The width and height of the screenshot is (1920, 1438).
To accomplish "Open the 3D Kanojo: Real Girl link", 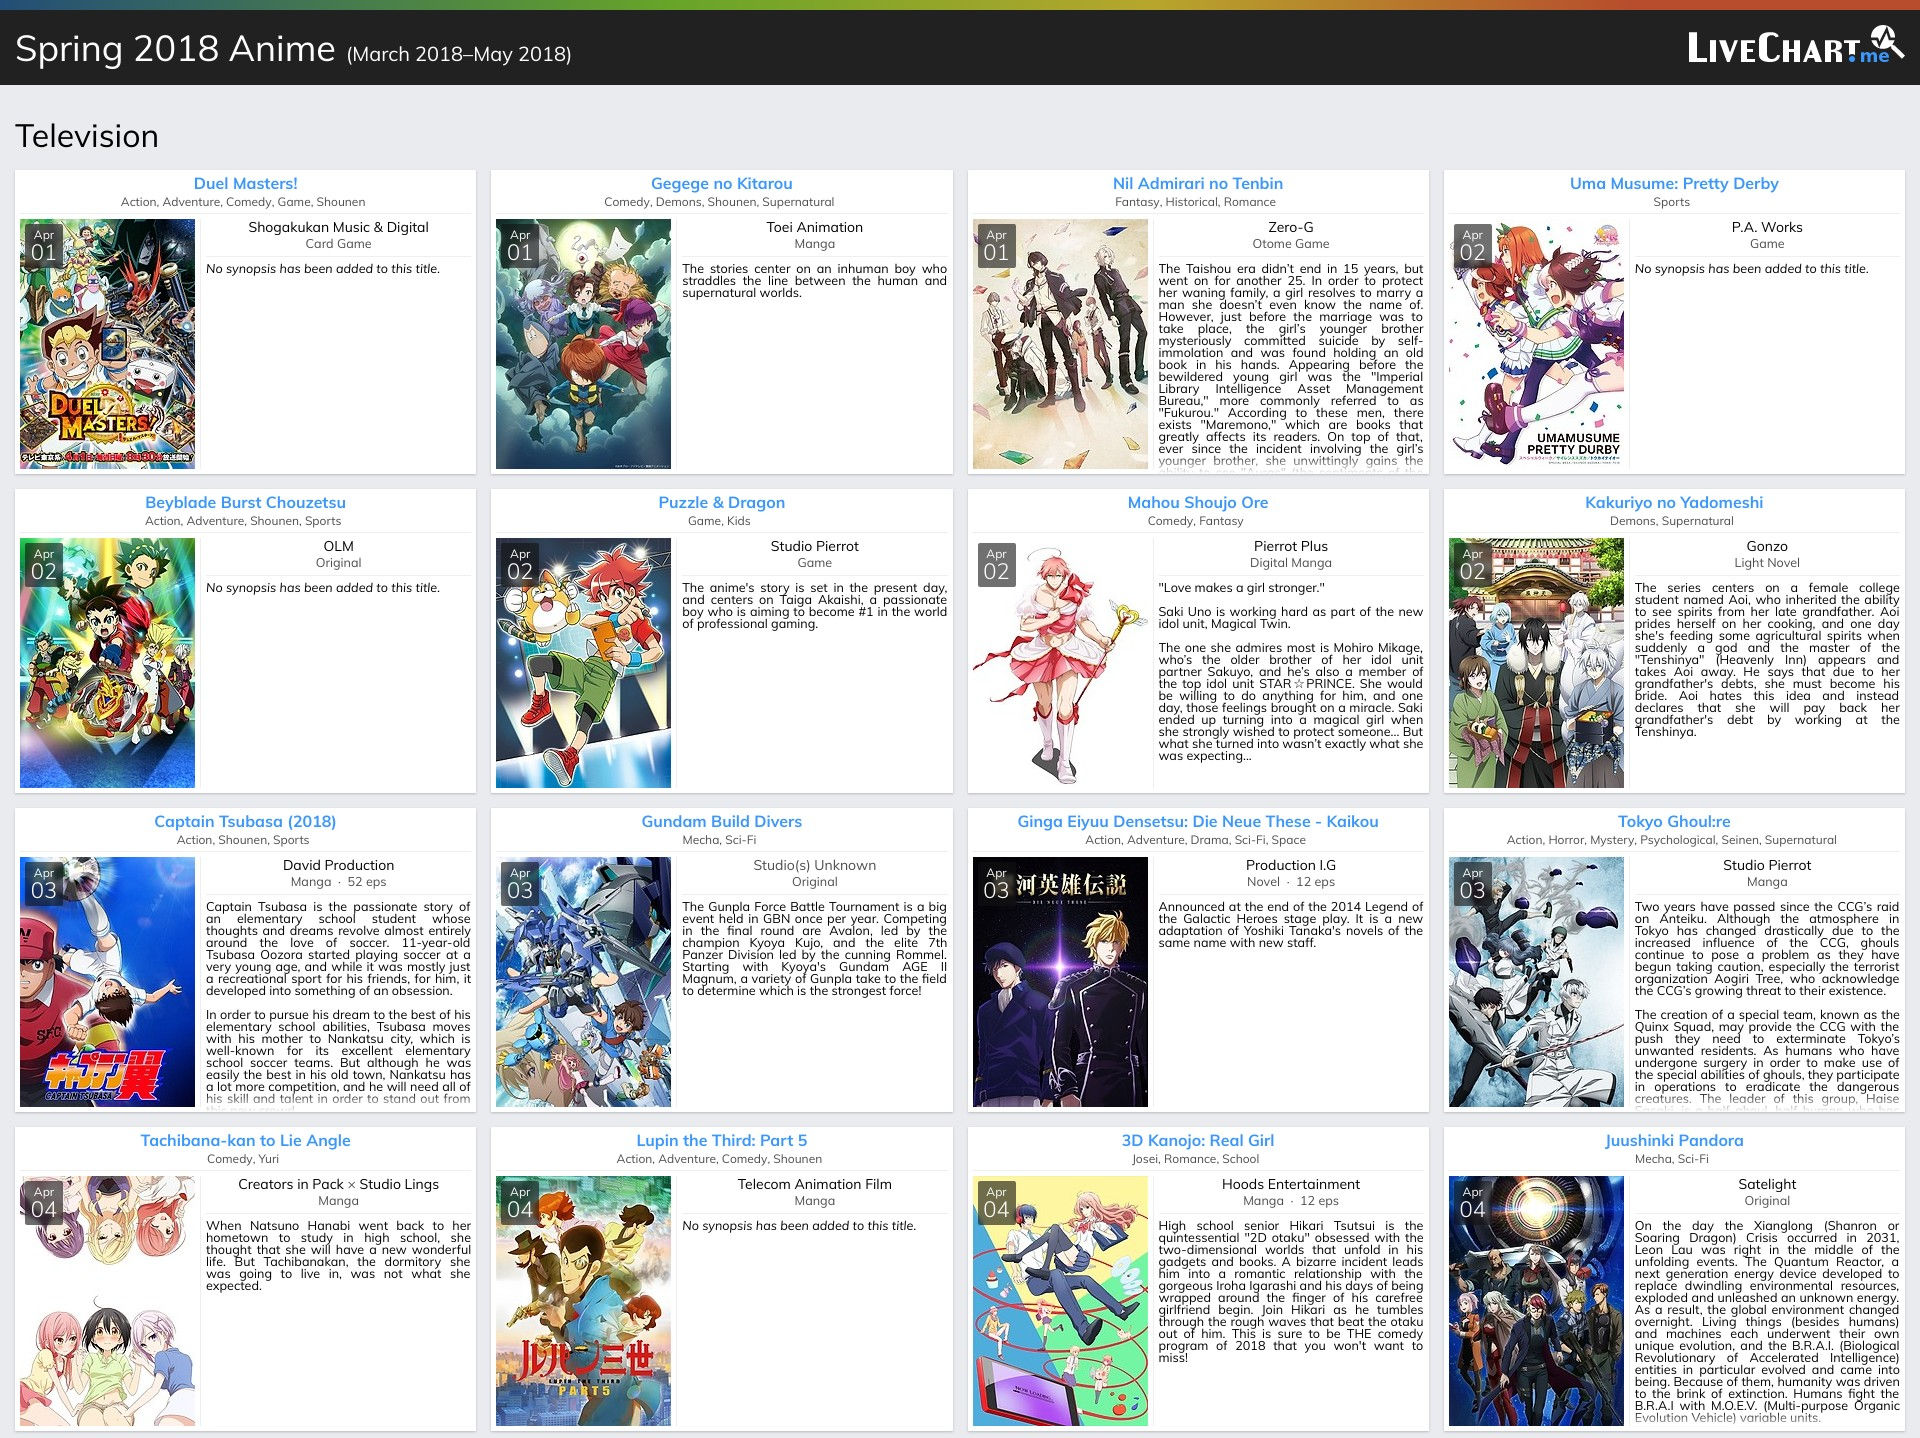I will point(1197,1140).
